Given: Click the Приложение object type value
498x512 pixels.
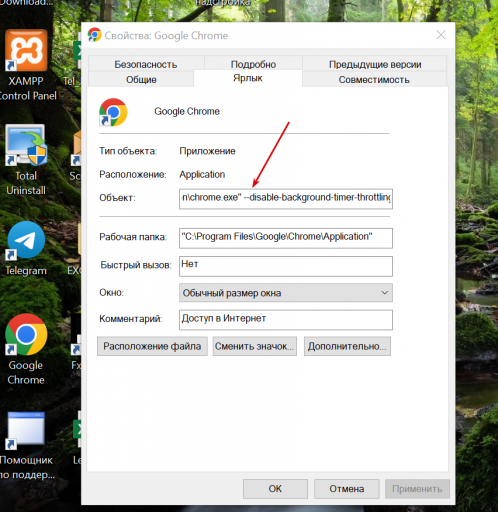Looking at the screenshot, I should point(207,151).
